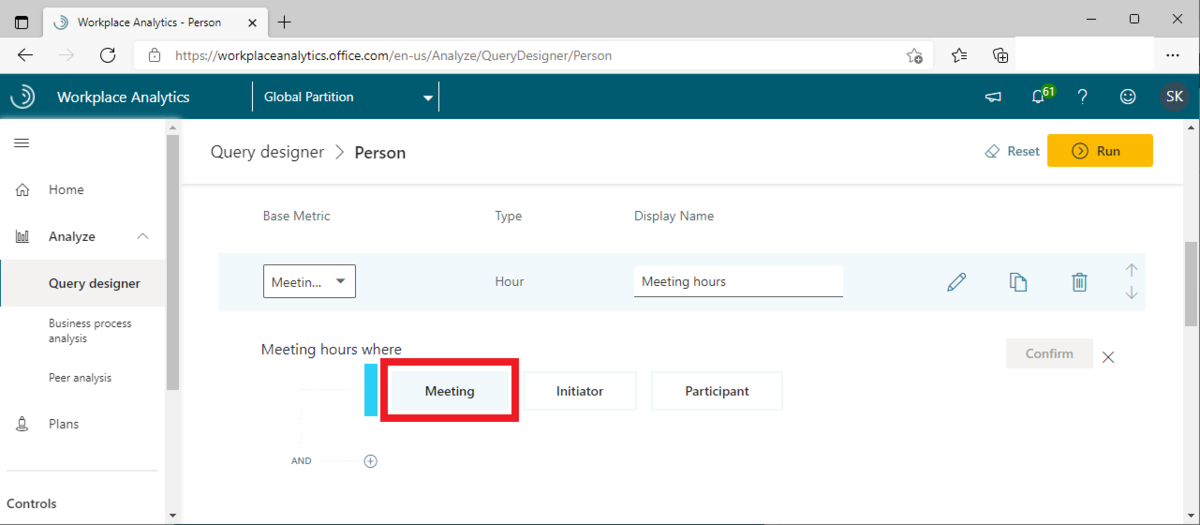Select Query designer in sidebar
1200x525 pixels.
click(x=94, y=283)
